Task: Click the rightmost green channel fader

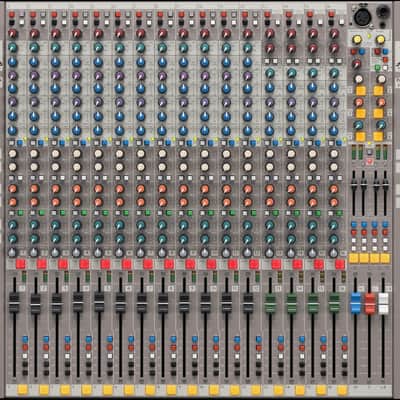Action: (x=334, y=303)
